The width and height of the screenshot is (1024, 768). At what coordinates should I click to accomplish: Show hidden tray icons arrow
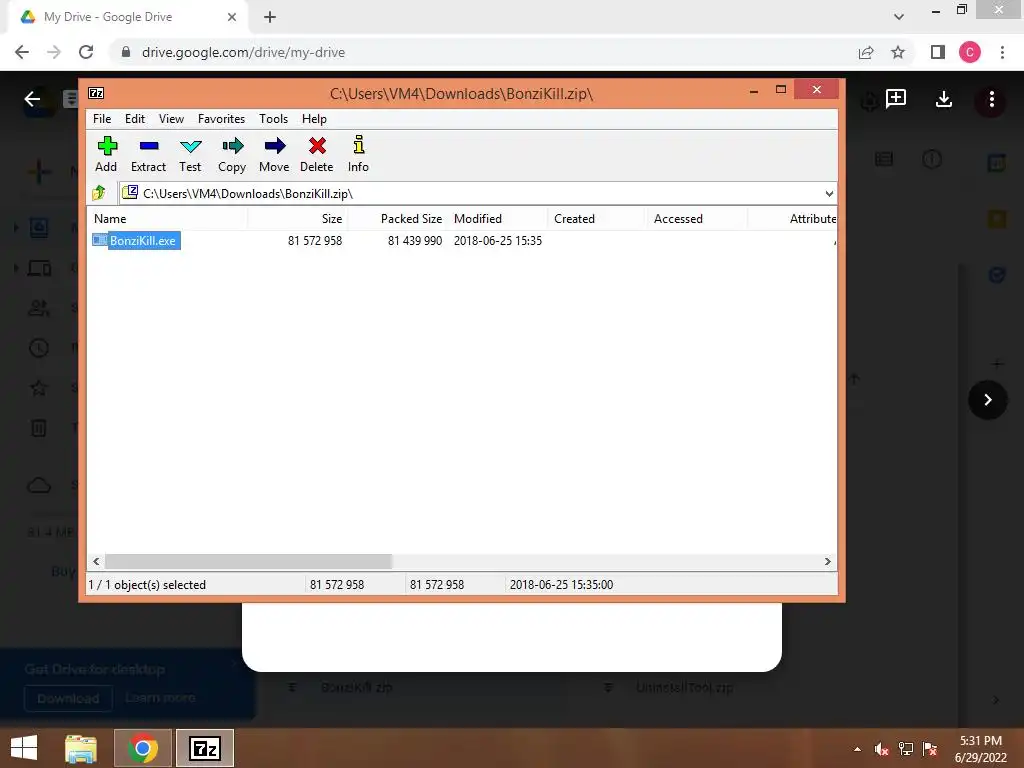click(x=857, y=749)
